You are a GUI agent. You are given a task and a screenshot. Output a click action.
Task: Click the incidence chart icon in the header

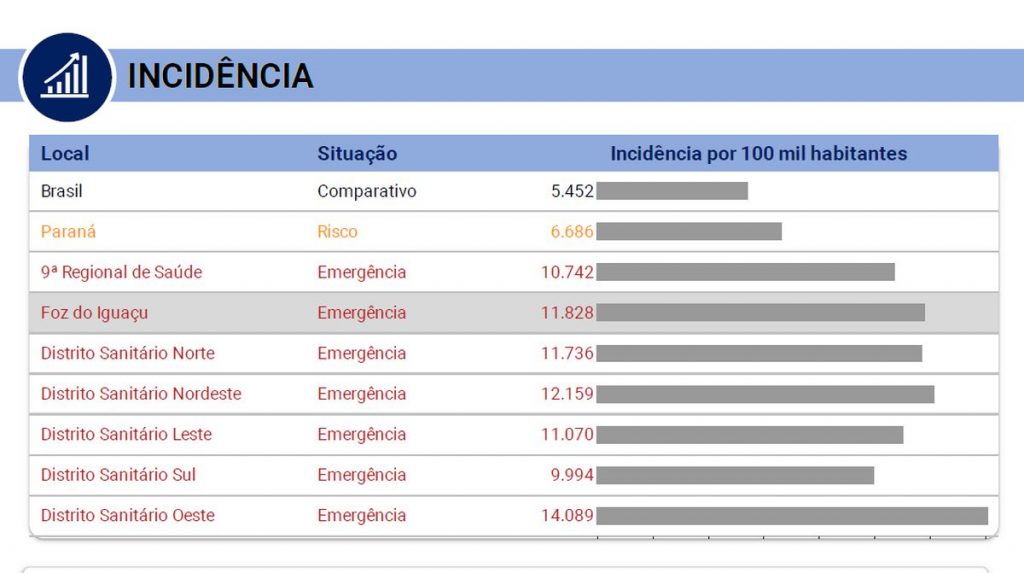click(x=67, y=76)
